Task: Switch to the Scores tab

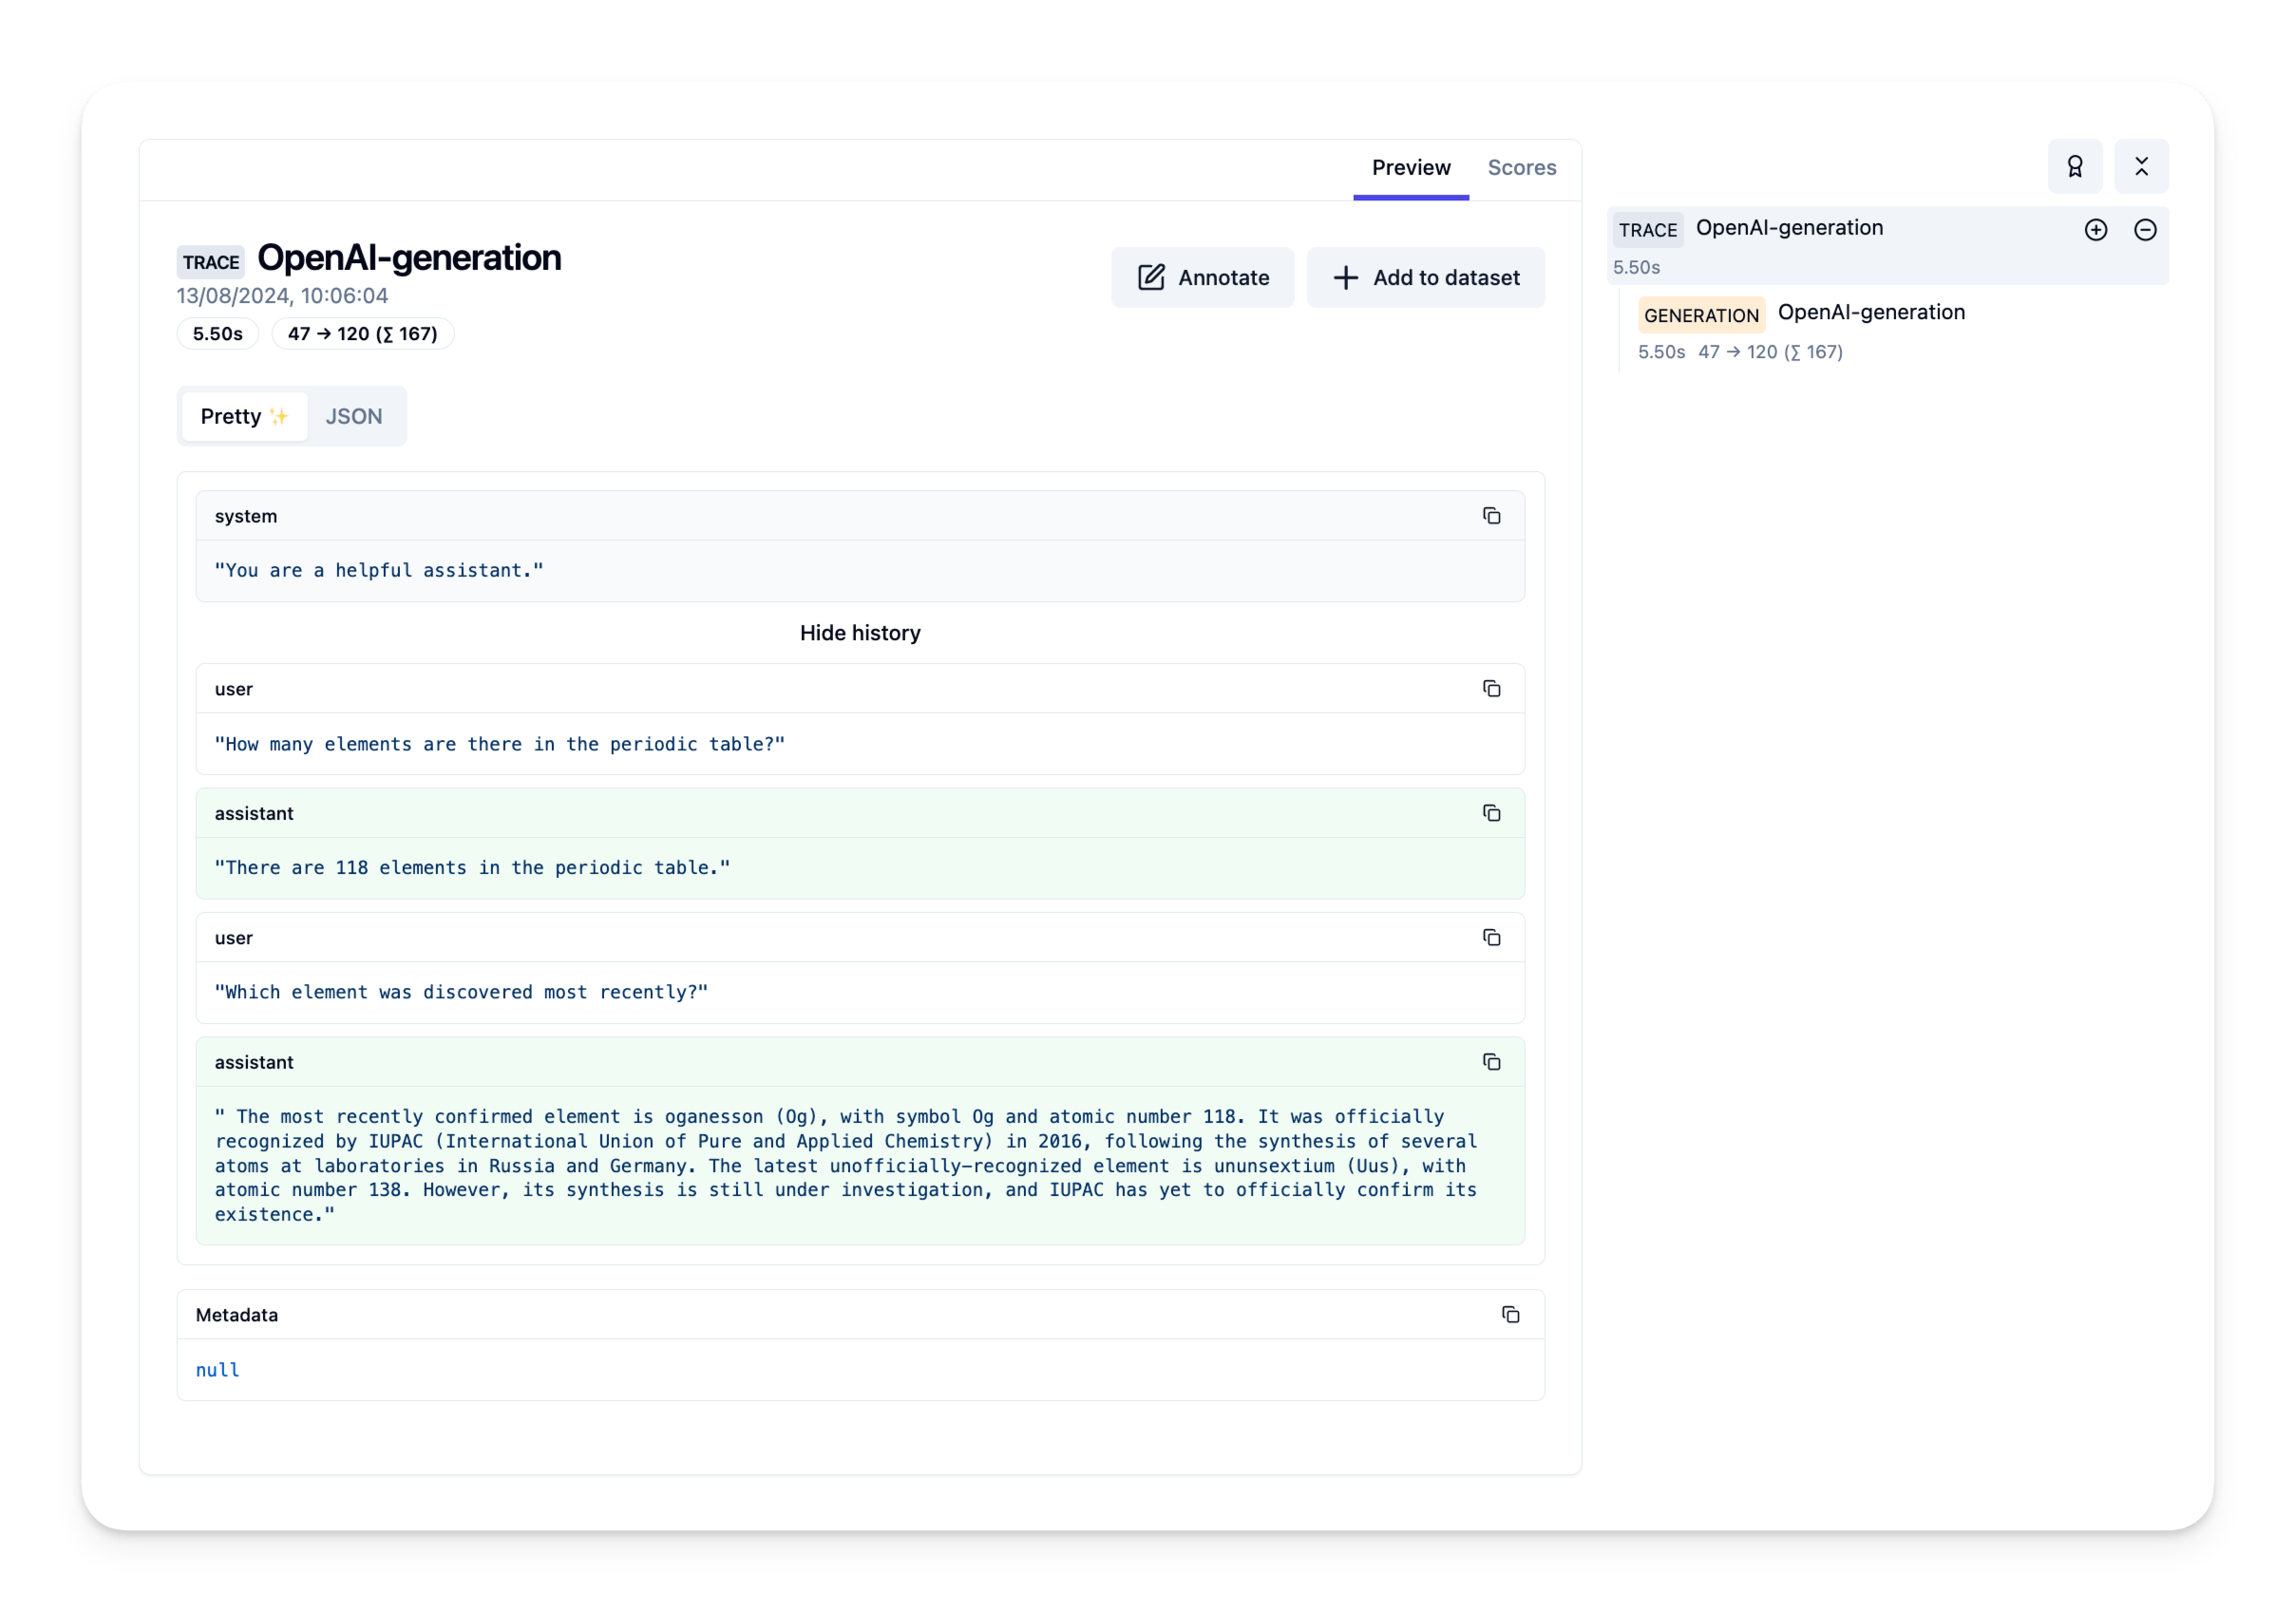Action: 1523,167
